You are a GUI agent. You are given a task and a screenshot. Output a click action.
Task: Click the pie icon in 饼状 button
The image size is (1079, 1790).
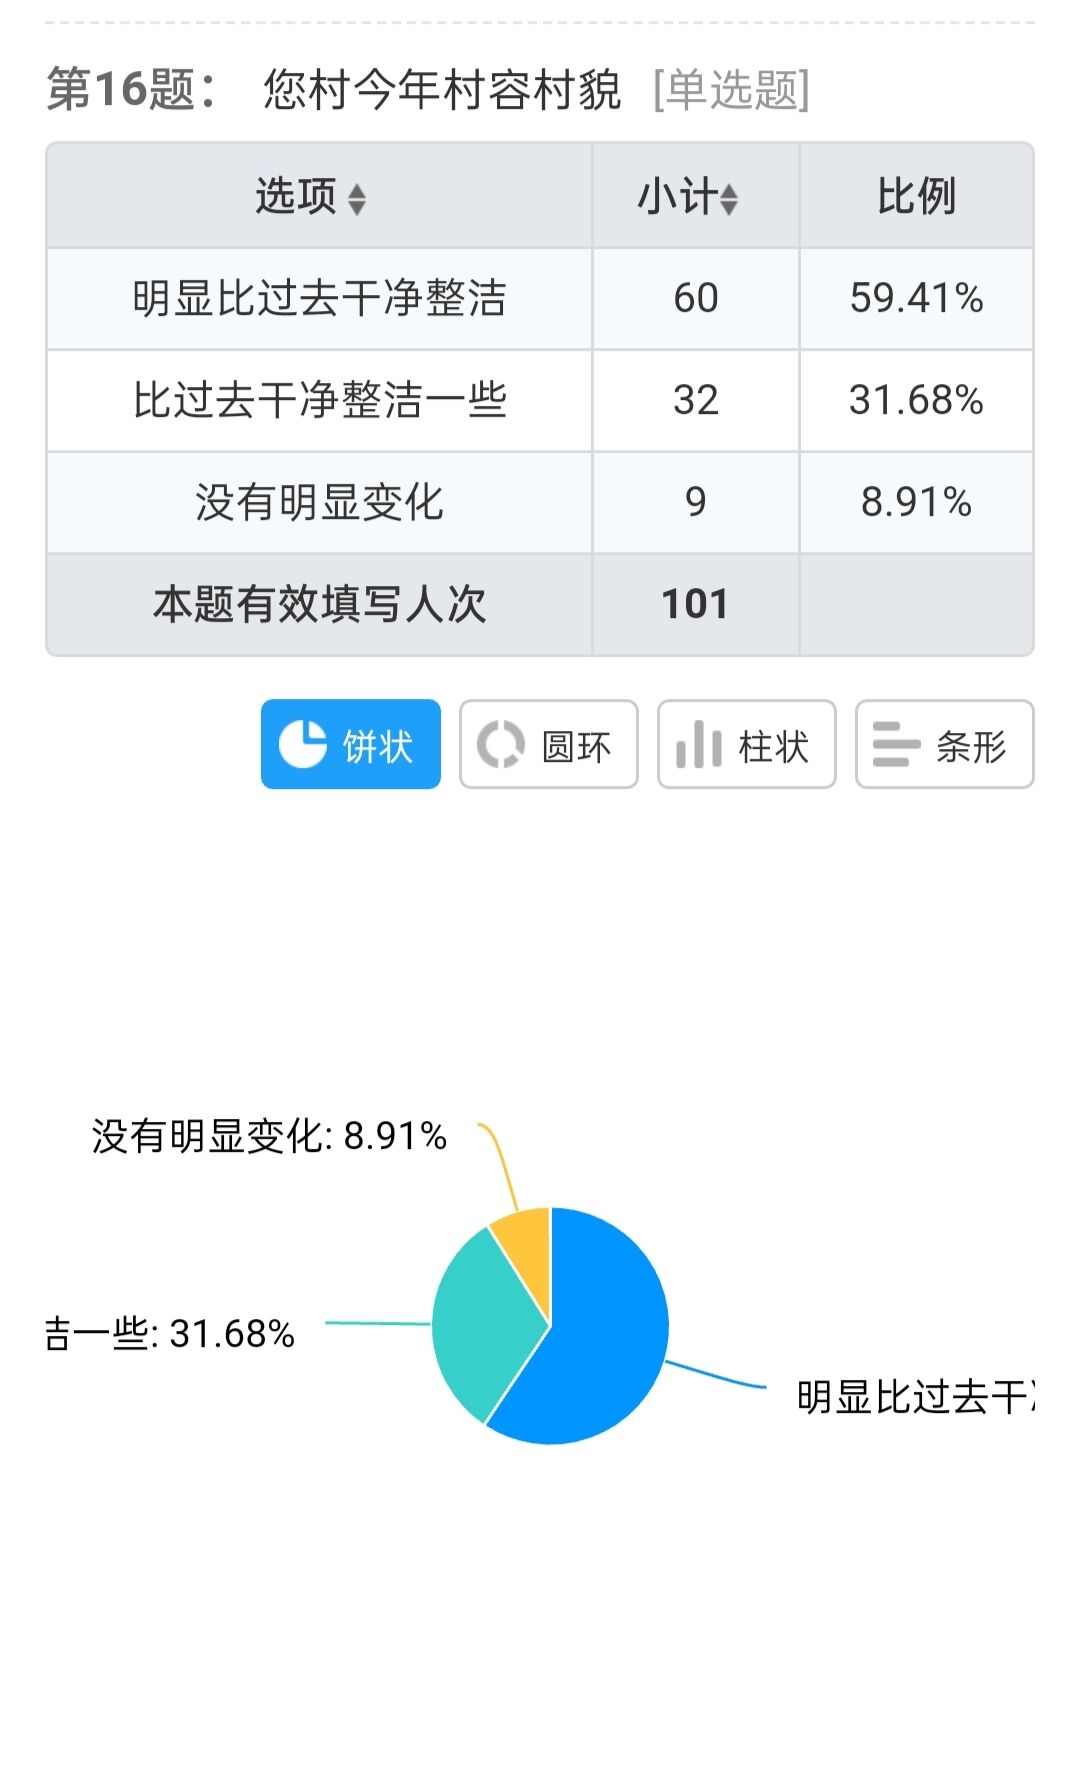coord(302,744)
